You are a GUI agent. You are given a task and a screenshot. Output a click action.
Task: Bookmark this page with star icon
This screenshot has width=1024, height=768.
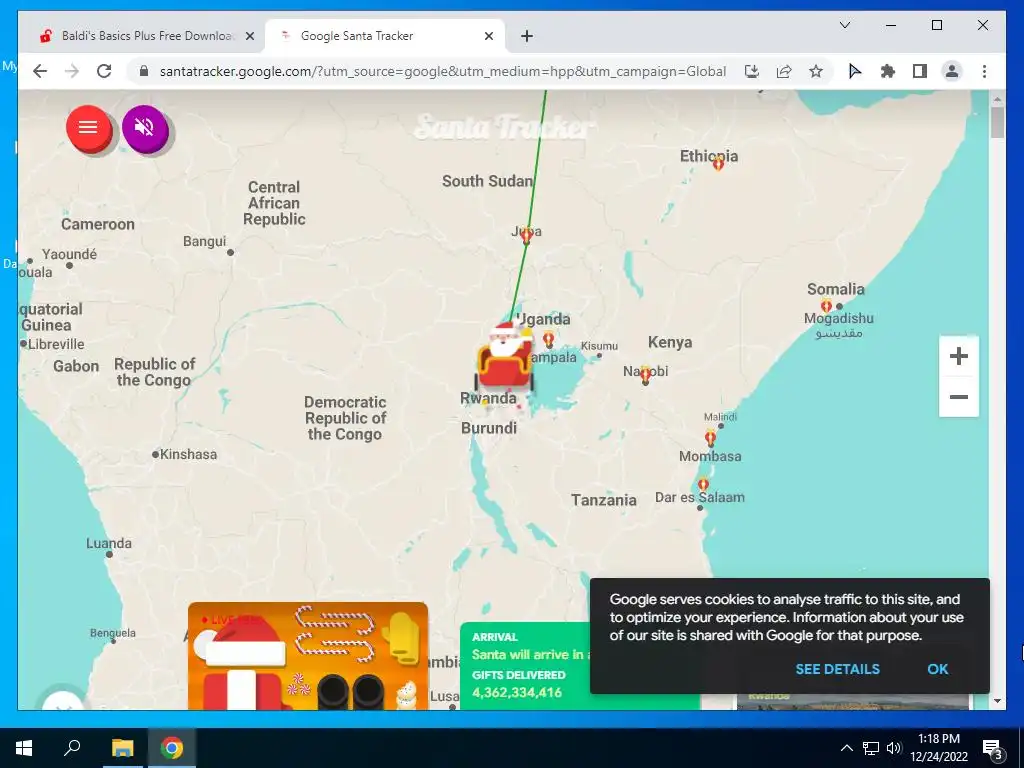[816, 71]
